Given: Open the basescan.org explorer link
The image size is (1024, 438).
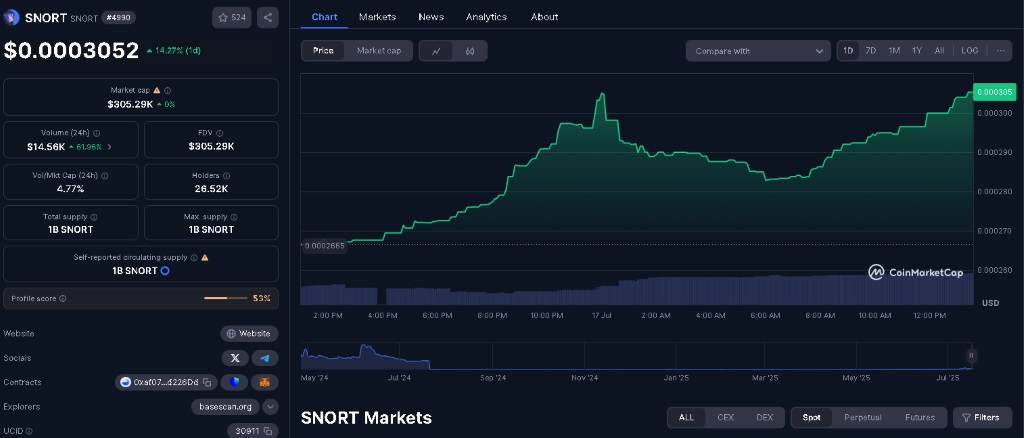Looking at the screenshot, I should 225,407.
